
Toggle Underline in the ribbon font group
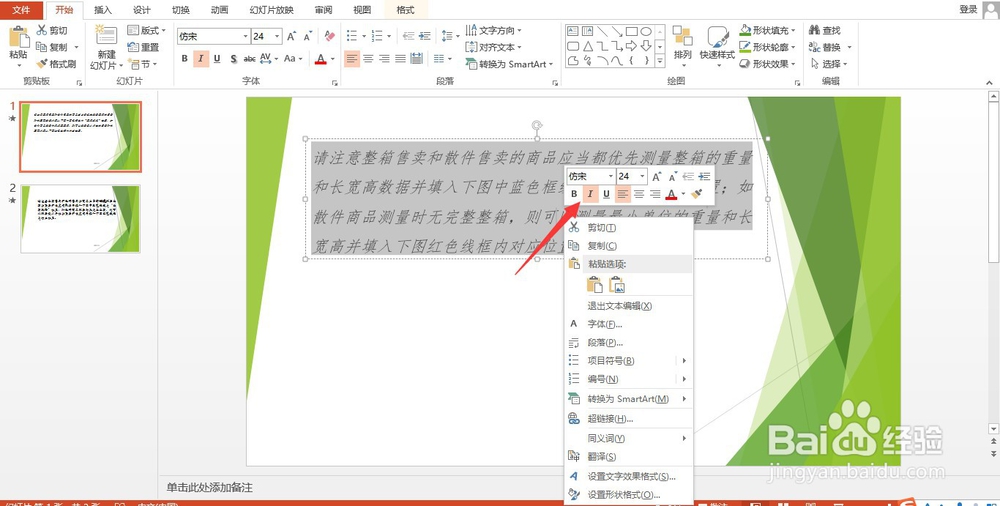(217, 59)
